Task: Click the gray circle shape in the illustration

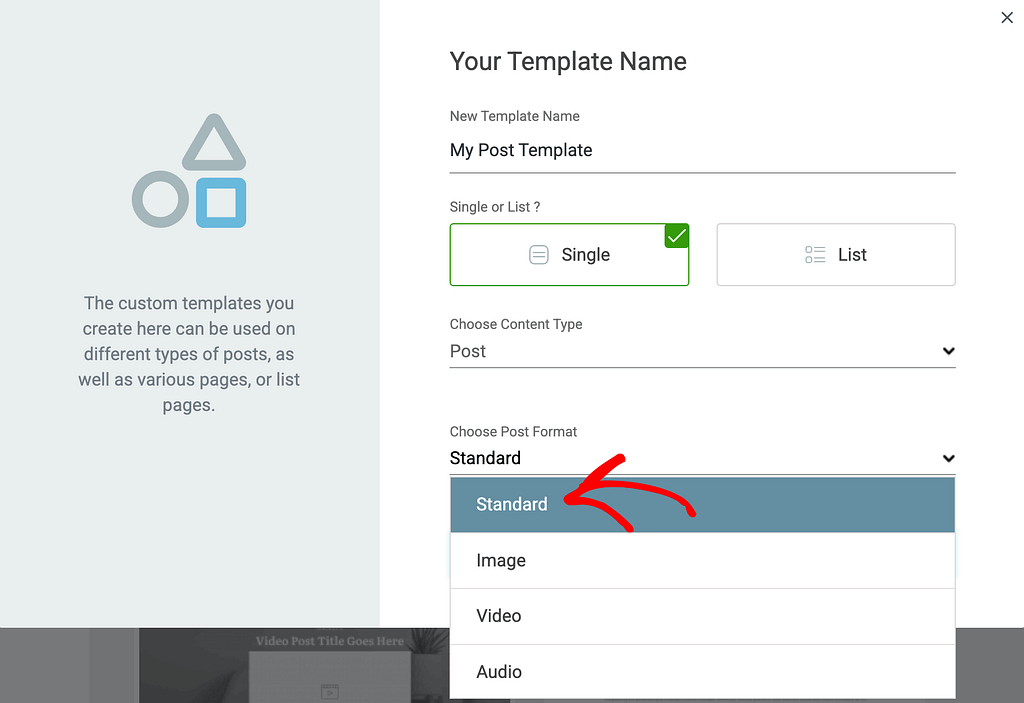Action: pyautogui.click(x=160, y=199)
